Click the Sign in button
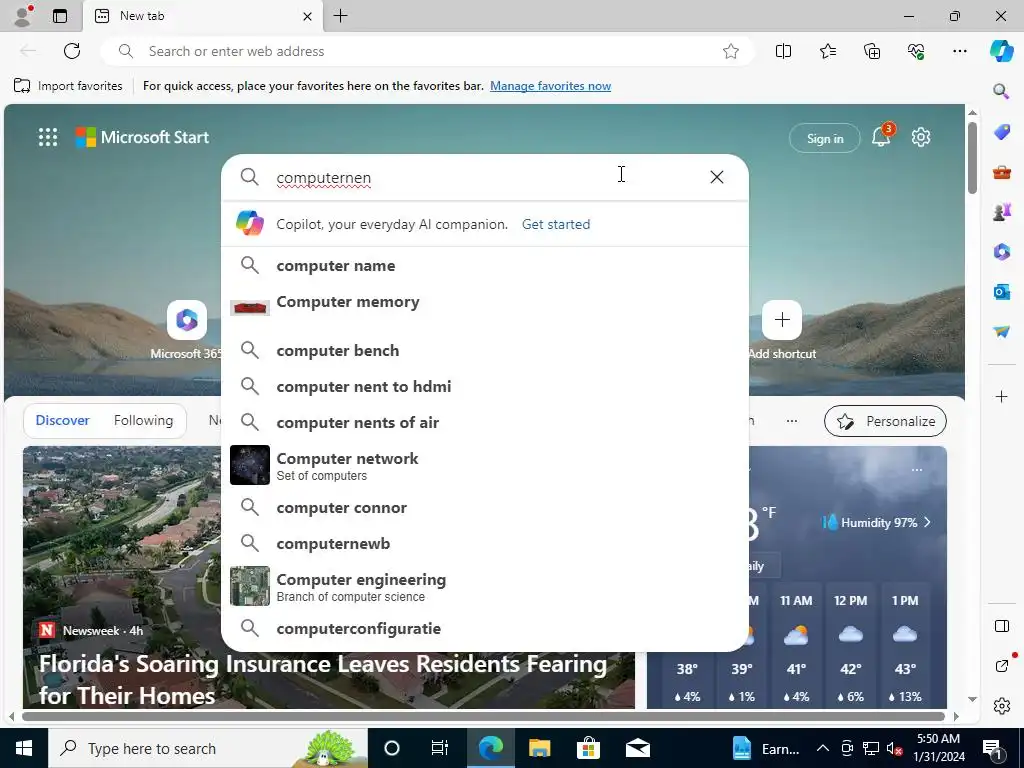 (825, 138)
